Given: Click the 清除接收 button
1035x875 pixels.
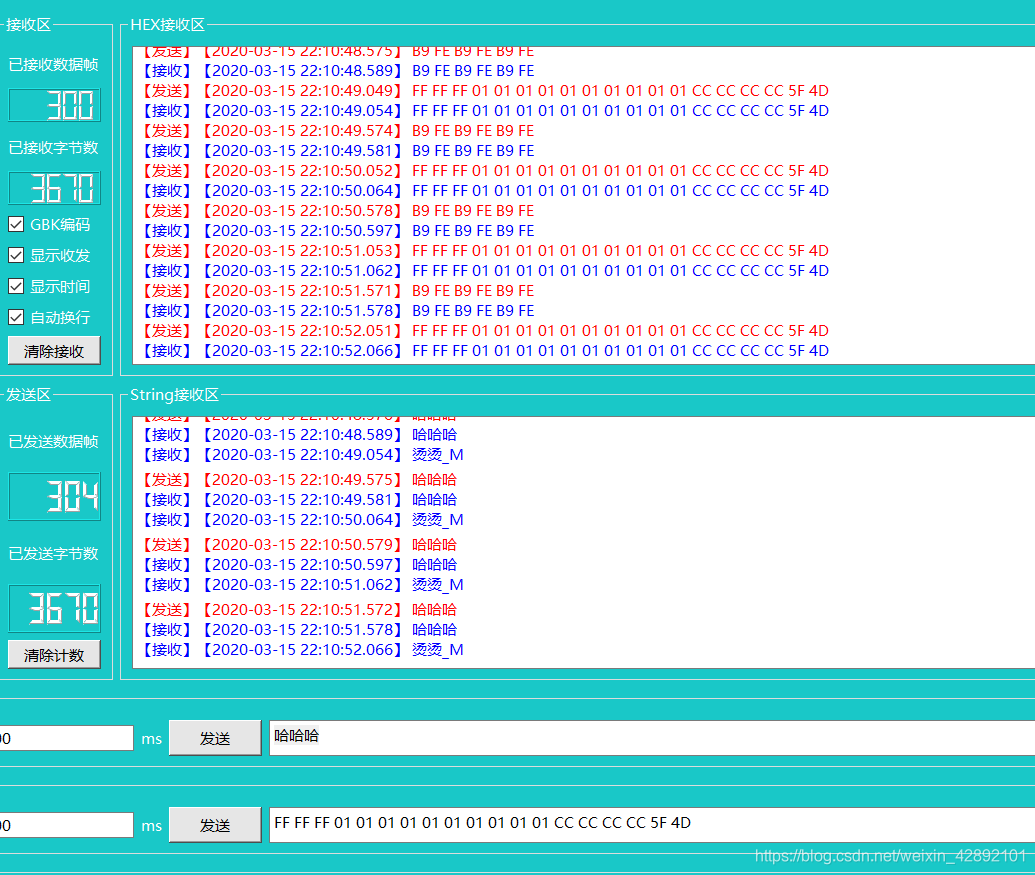Looking at the screenshot, I should (x=54, y=350).
